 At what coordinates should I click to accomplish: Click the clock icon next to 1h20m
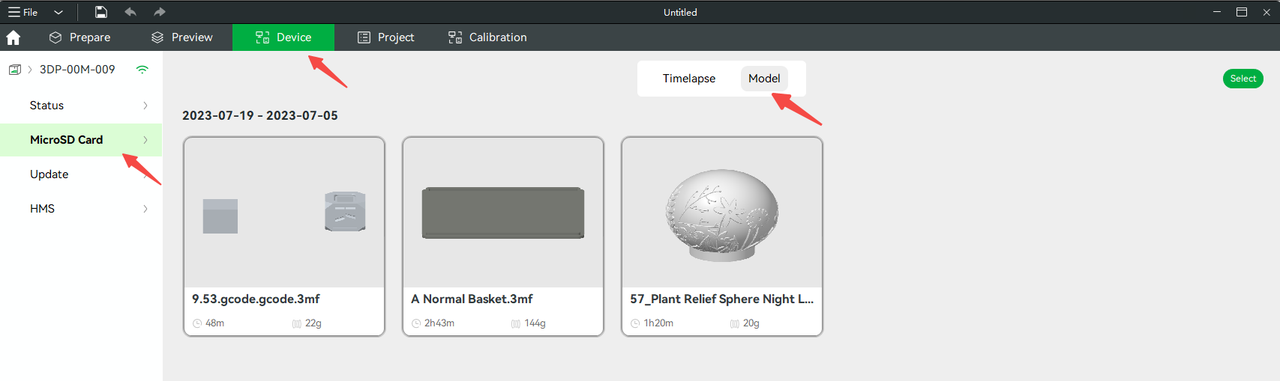click(635, 324)
